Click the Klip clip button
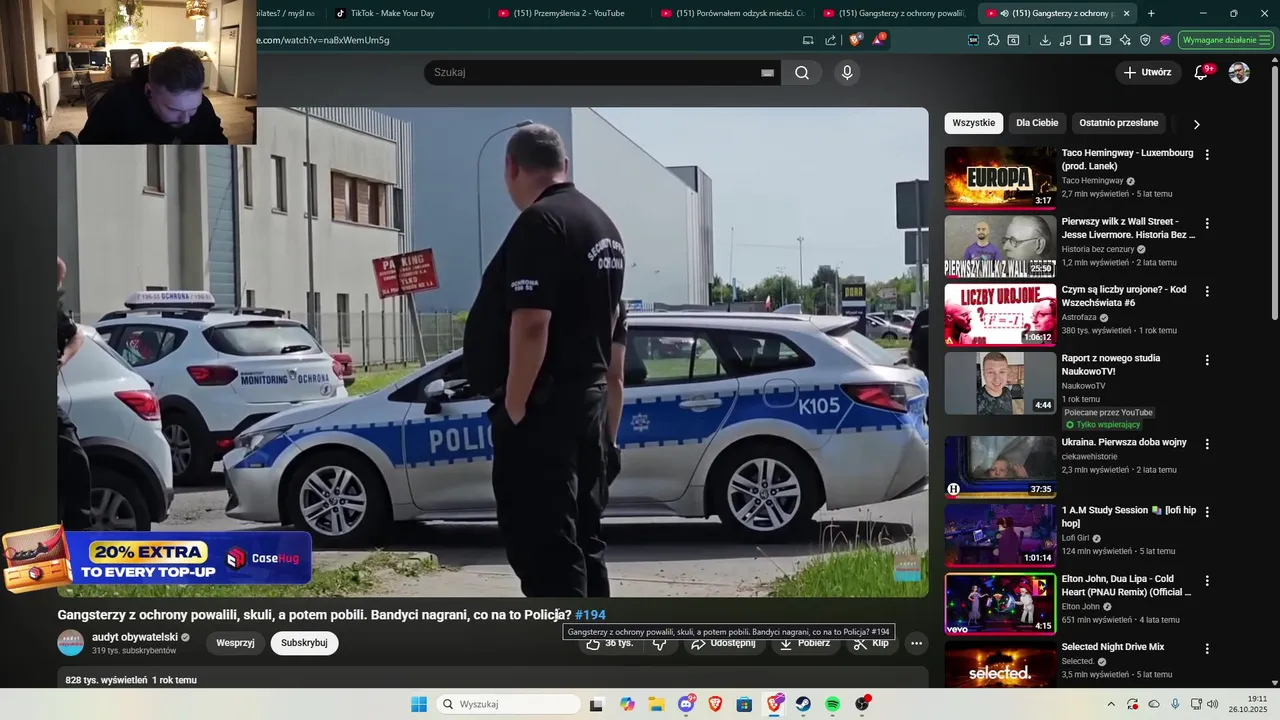1280x720 pixels. pyautogui.click(x=871, y=643)
